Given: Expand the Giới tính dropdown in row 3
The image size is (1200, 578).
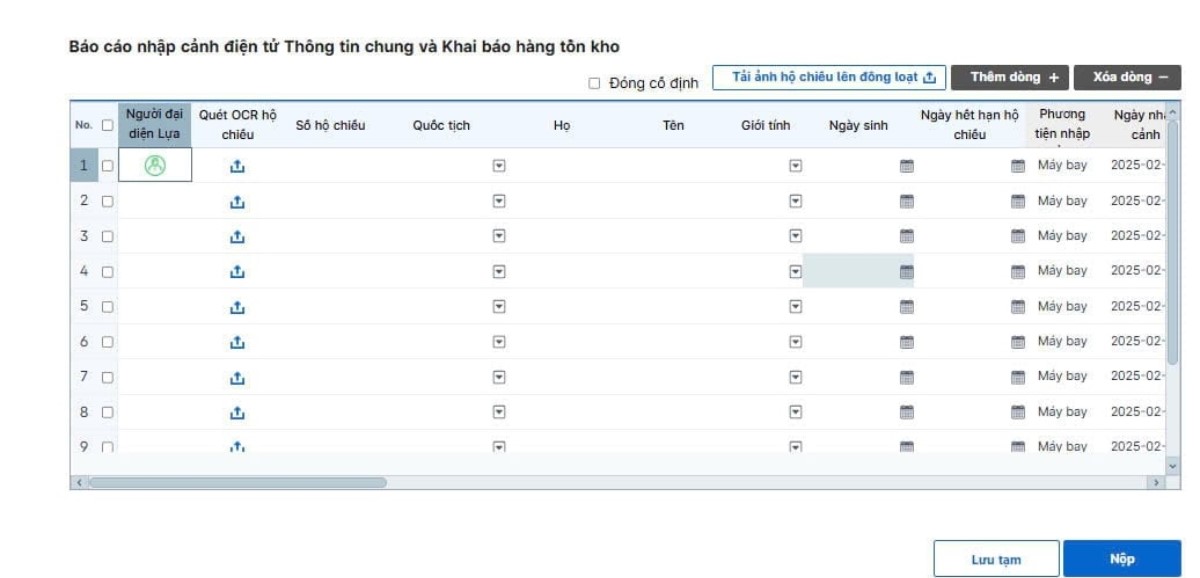Looking at the screenshot, I should pos(796,236).
